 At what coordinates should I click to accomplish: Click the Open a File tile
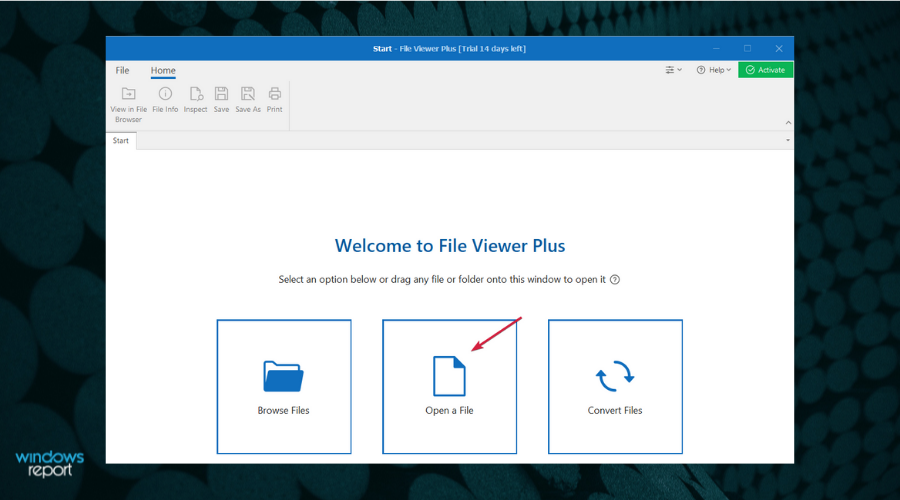pyautogui.click(x=449, y=386)
